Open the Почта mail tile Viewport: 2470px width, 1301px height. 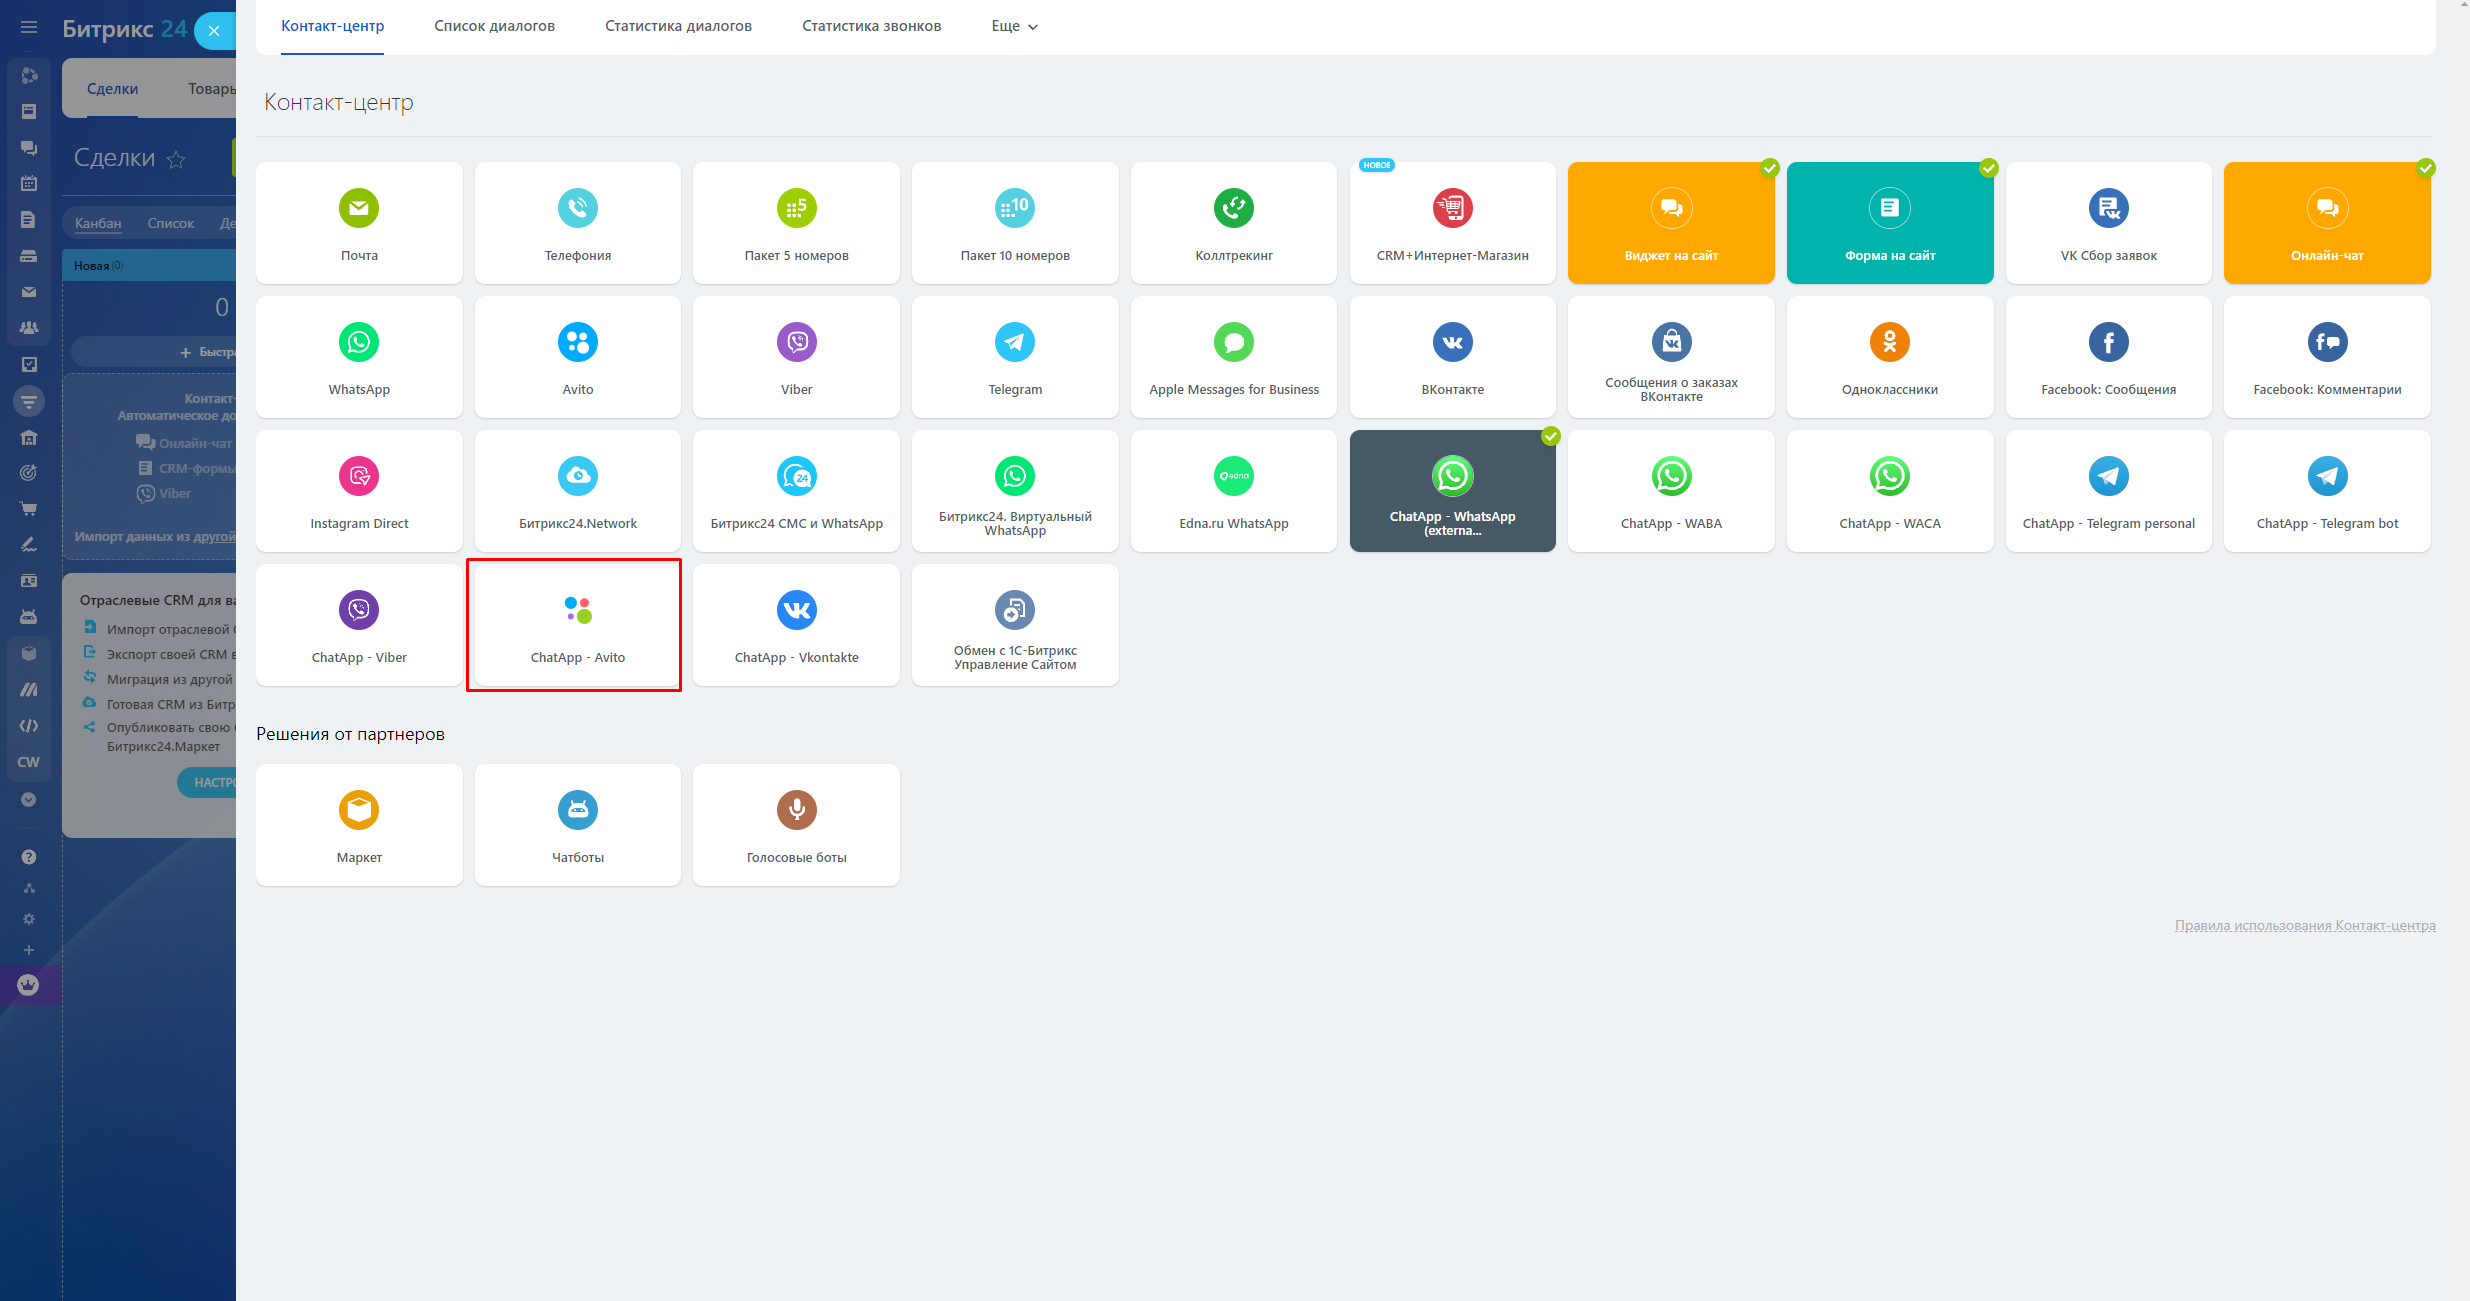[x=358, y=223]
